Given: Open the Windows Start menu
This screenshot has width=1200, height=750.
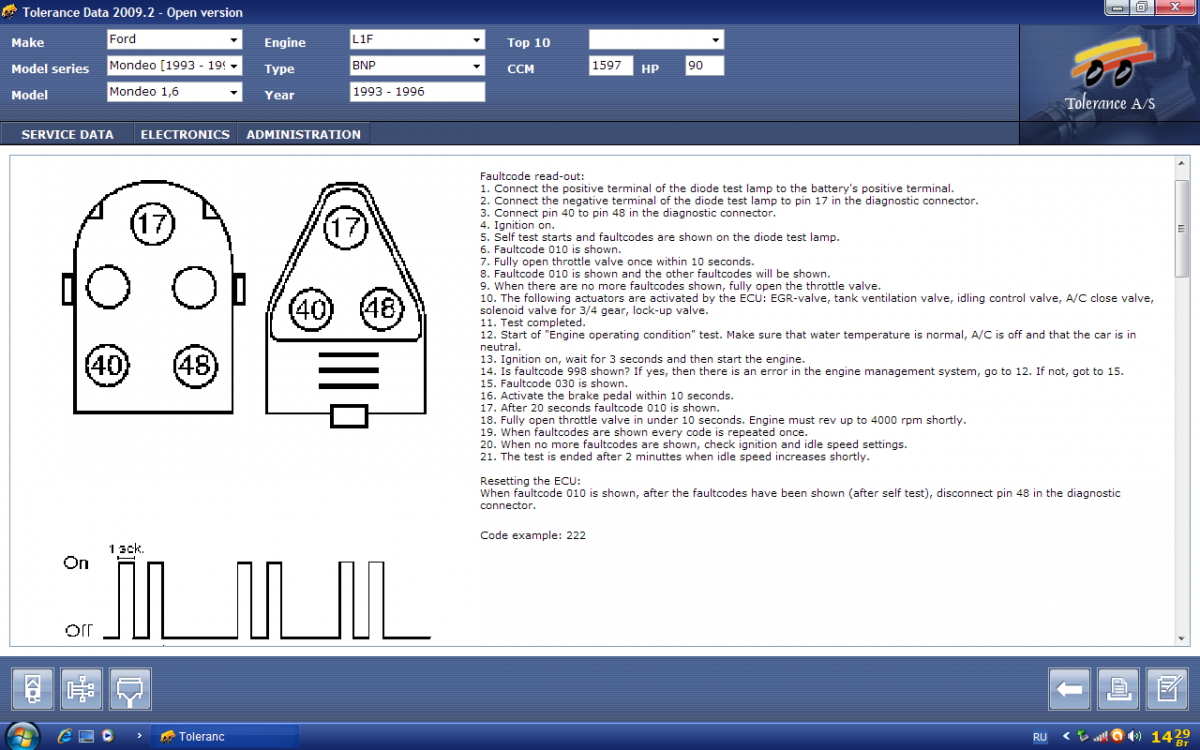Looking at the screenshot, I should 21,736.
